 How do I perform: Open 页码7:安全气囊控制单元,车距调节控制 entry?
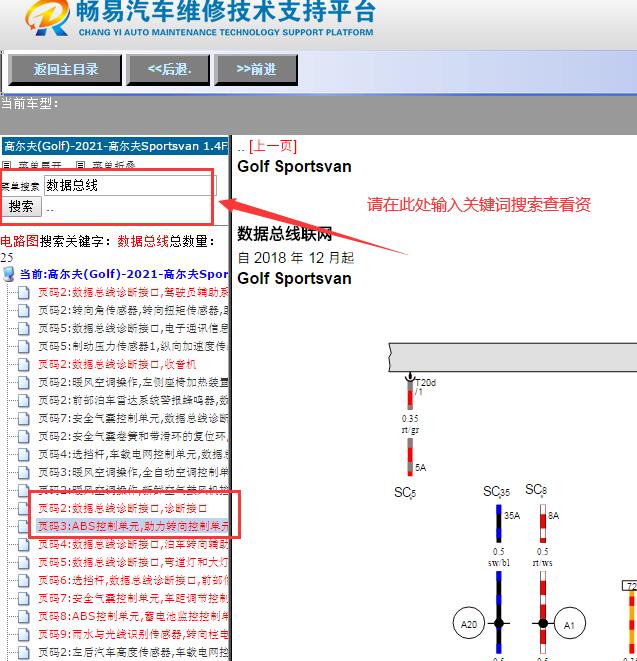coord(133,598)
